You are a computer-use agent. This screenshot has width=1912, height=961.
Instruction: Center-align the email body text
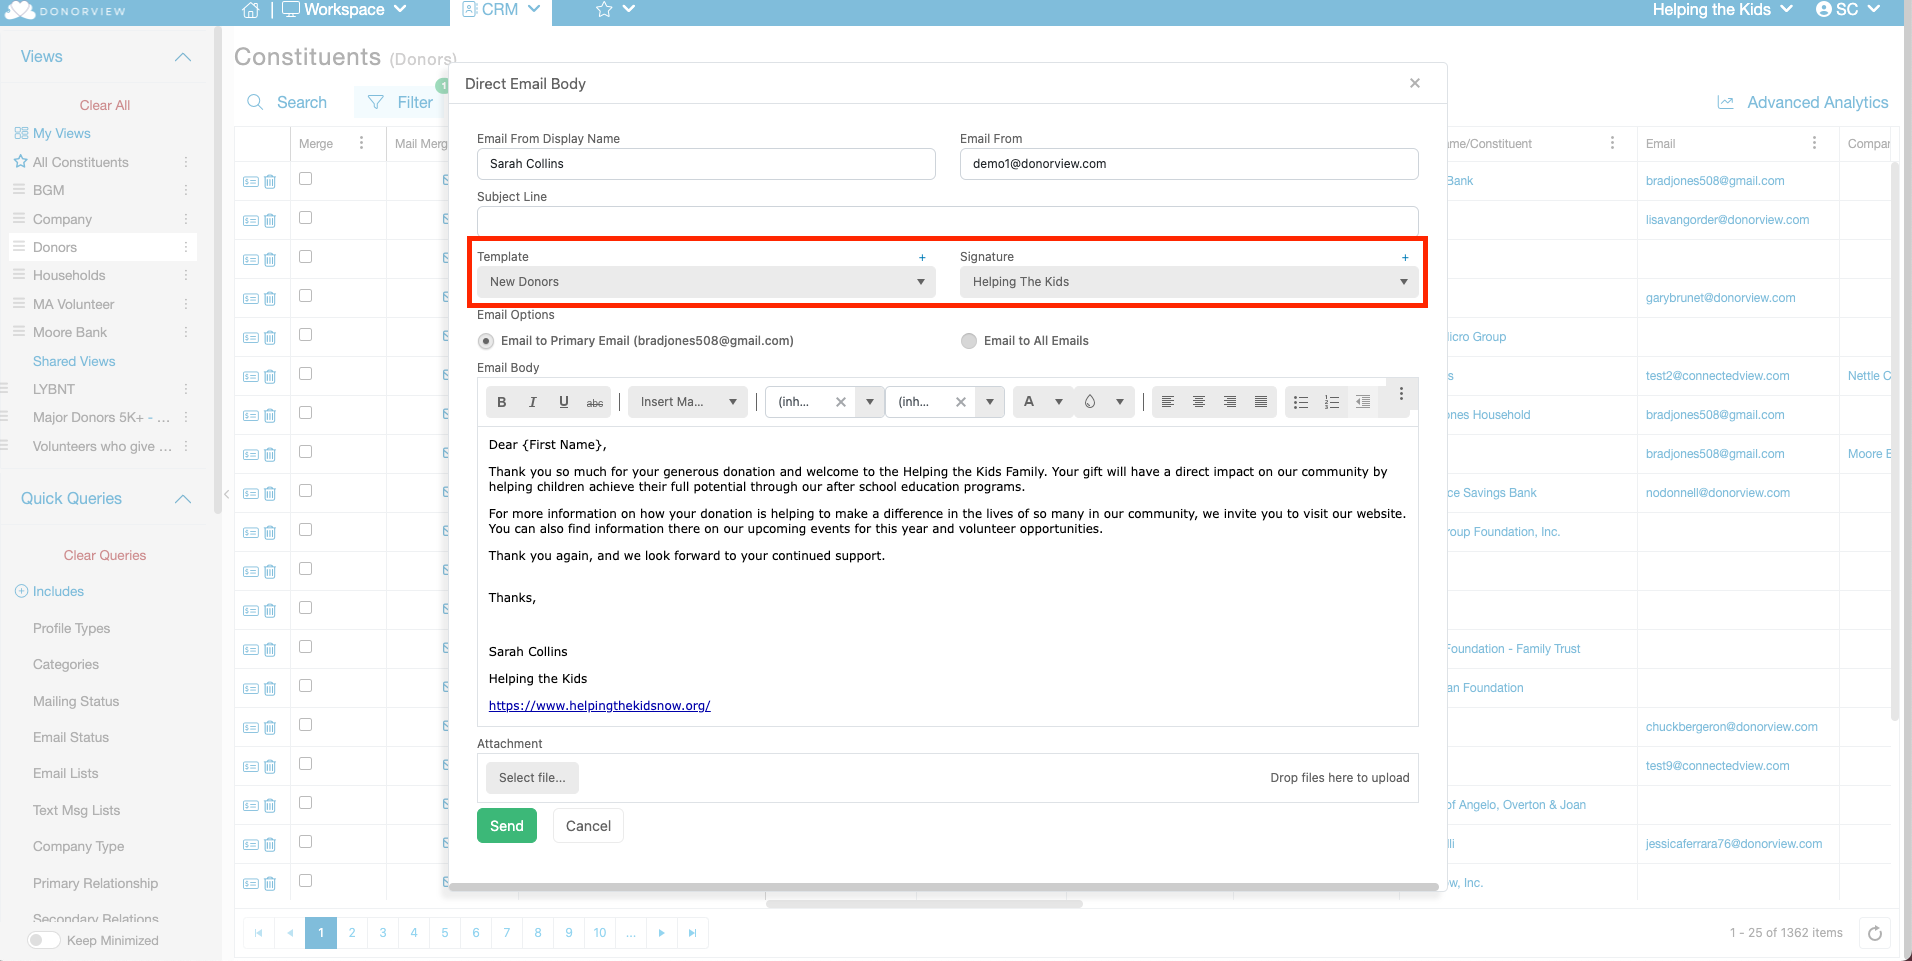click(1199, 402)
